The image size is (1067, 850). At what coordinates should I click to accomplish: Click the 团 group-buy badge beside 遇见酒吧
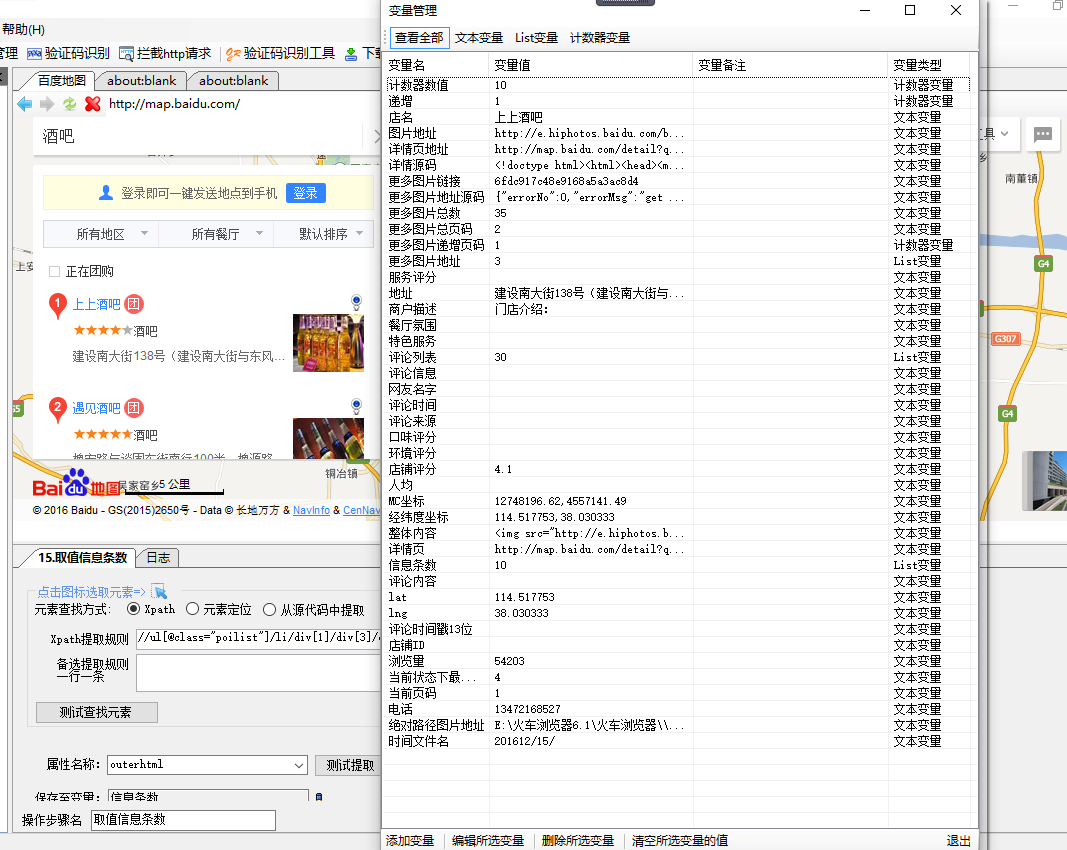(134, 408)
